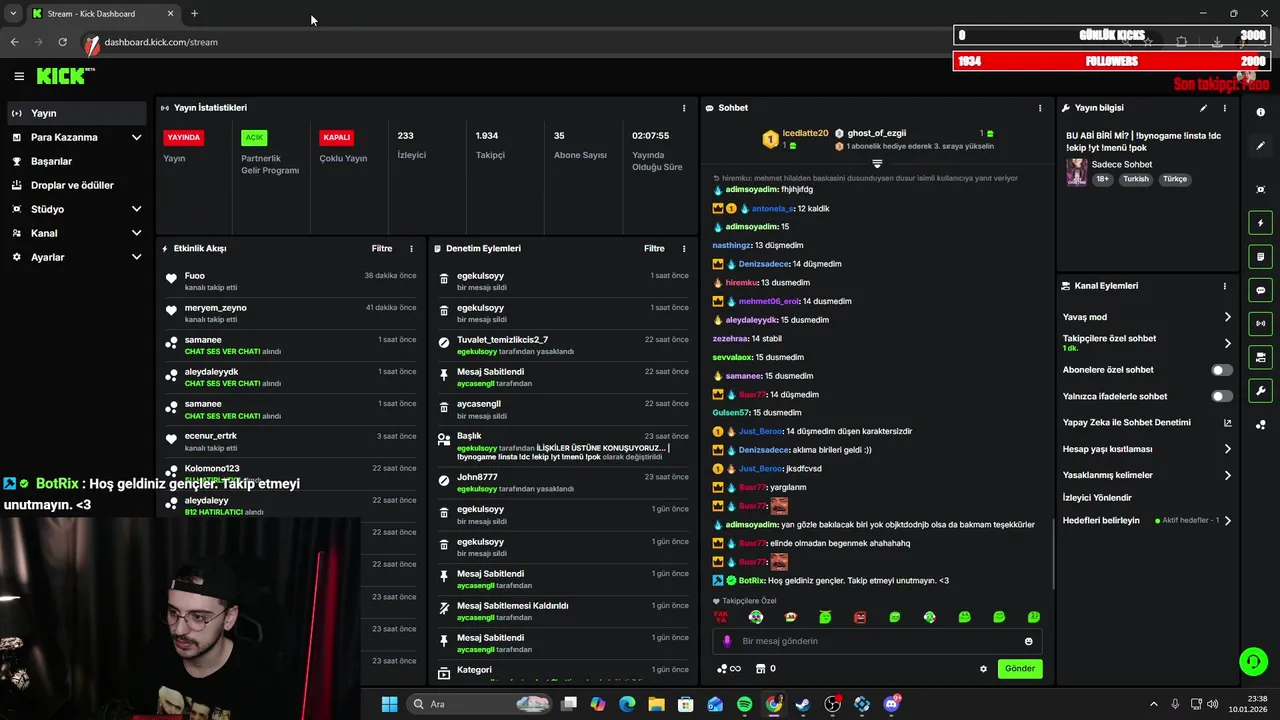Click the Fuoo follow activity entry

pos(290,281)
